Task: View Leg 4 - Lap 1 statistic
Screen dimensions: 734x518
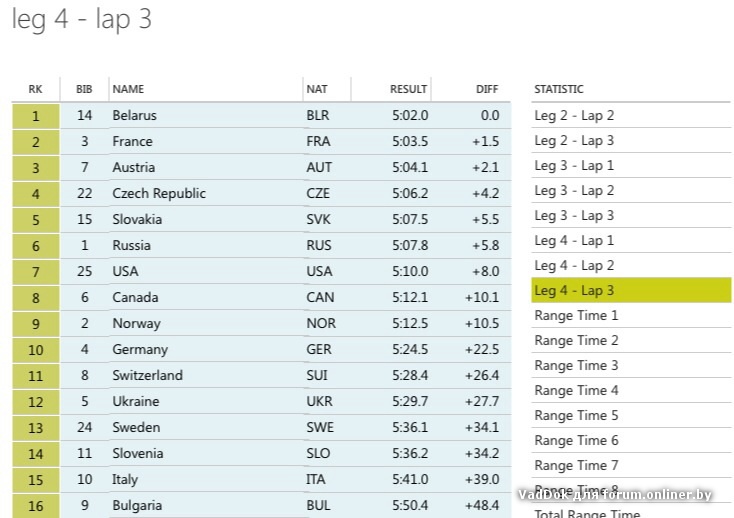Action: [x=575, y=241]
